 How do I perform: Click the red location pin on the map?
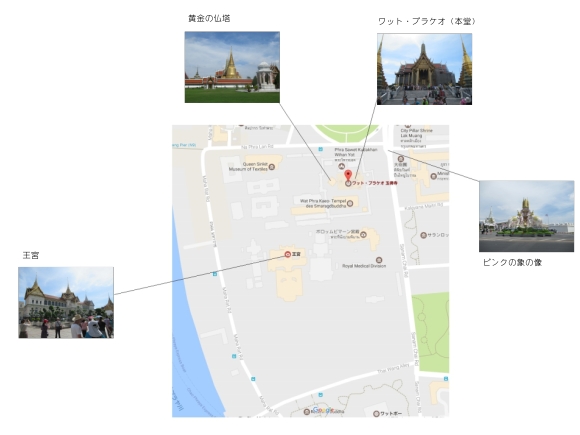pos(348,175)
